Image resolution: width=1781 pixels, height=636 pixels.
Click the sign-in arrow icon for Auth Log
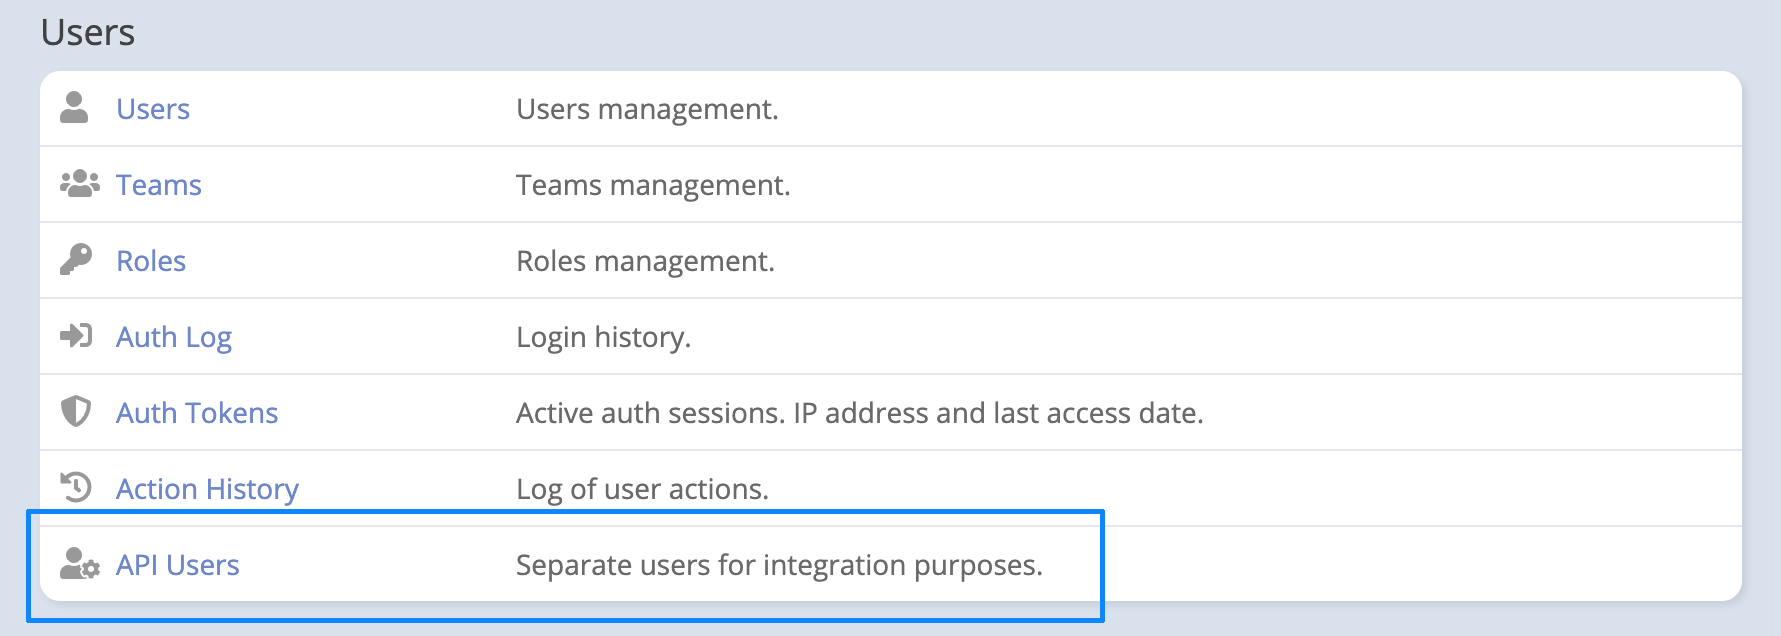76,336
